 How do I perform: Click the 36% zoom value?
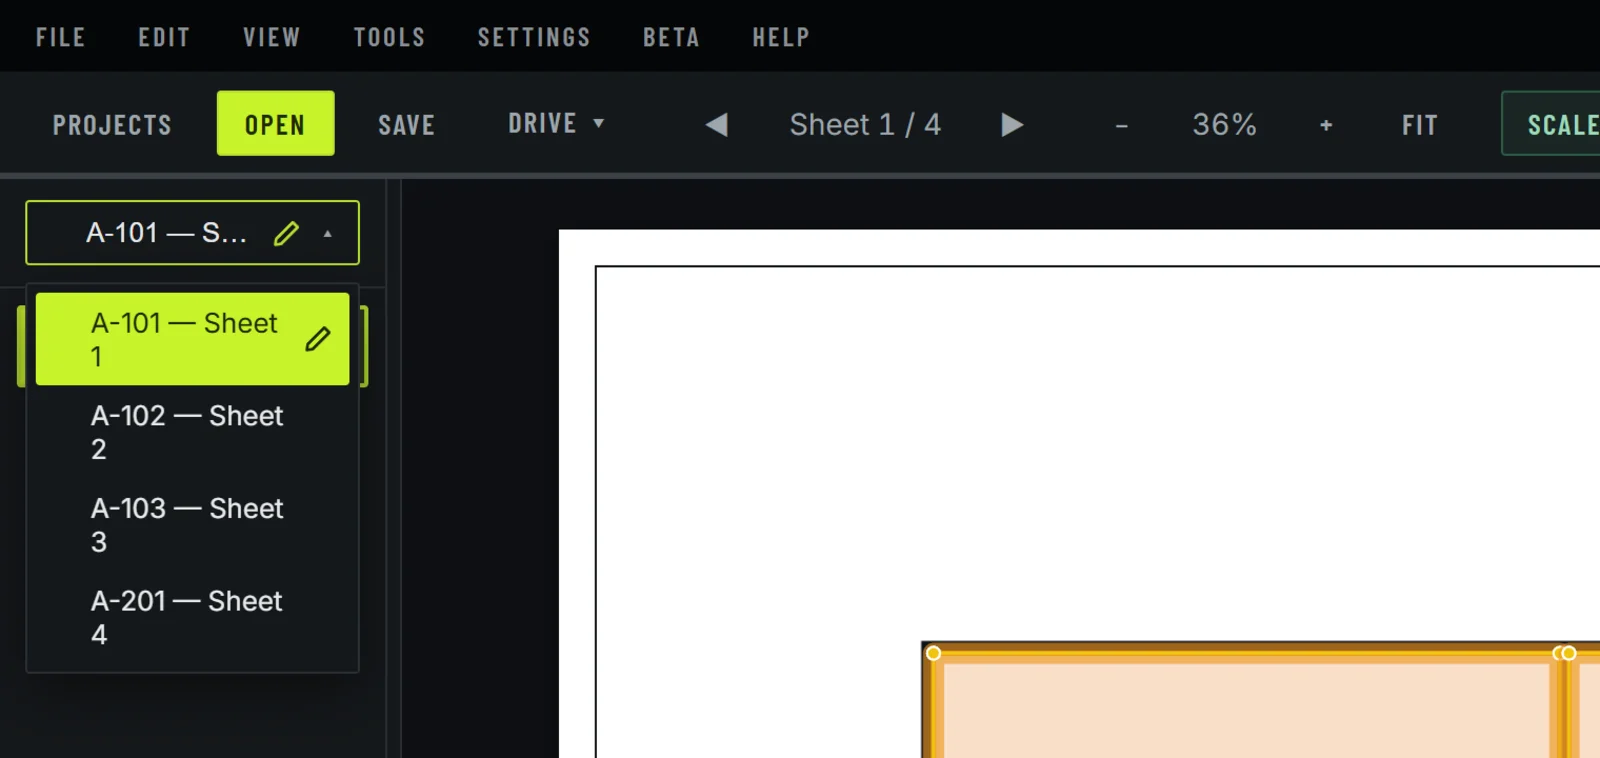pos(1224,124)
